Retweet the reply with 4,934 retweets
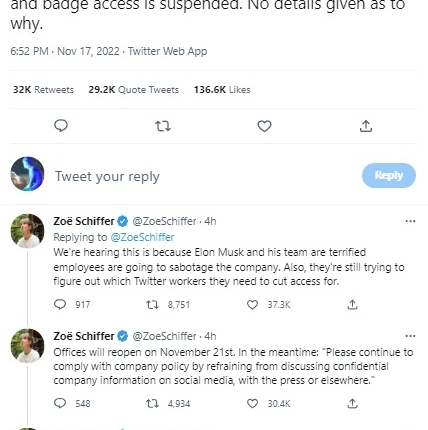The width and height of the screenshot is (428, 430). click(x=152, y=404)
